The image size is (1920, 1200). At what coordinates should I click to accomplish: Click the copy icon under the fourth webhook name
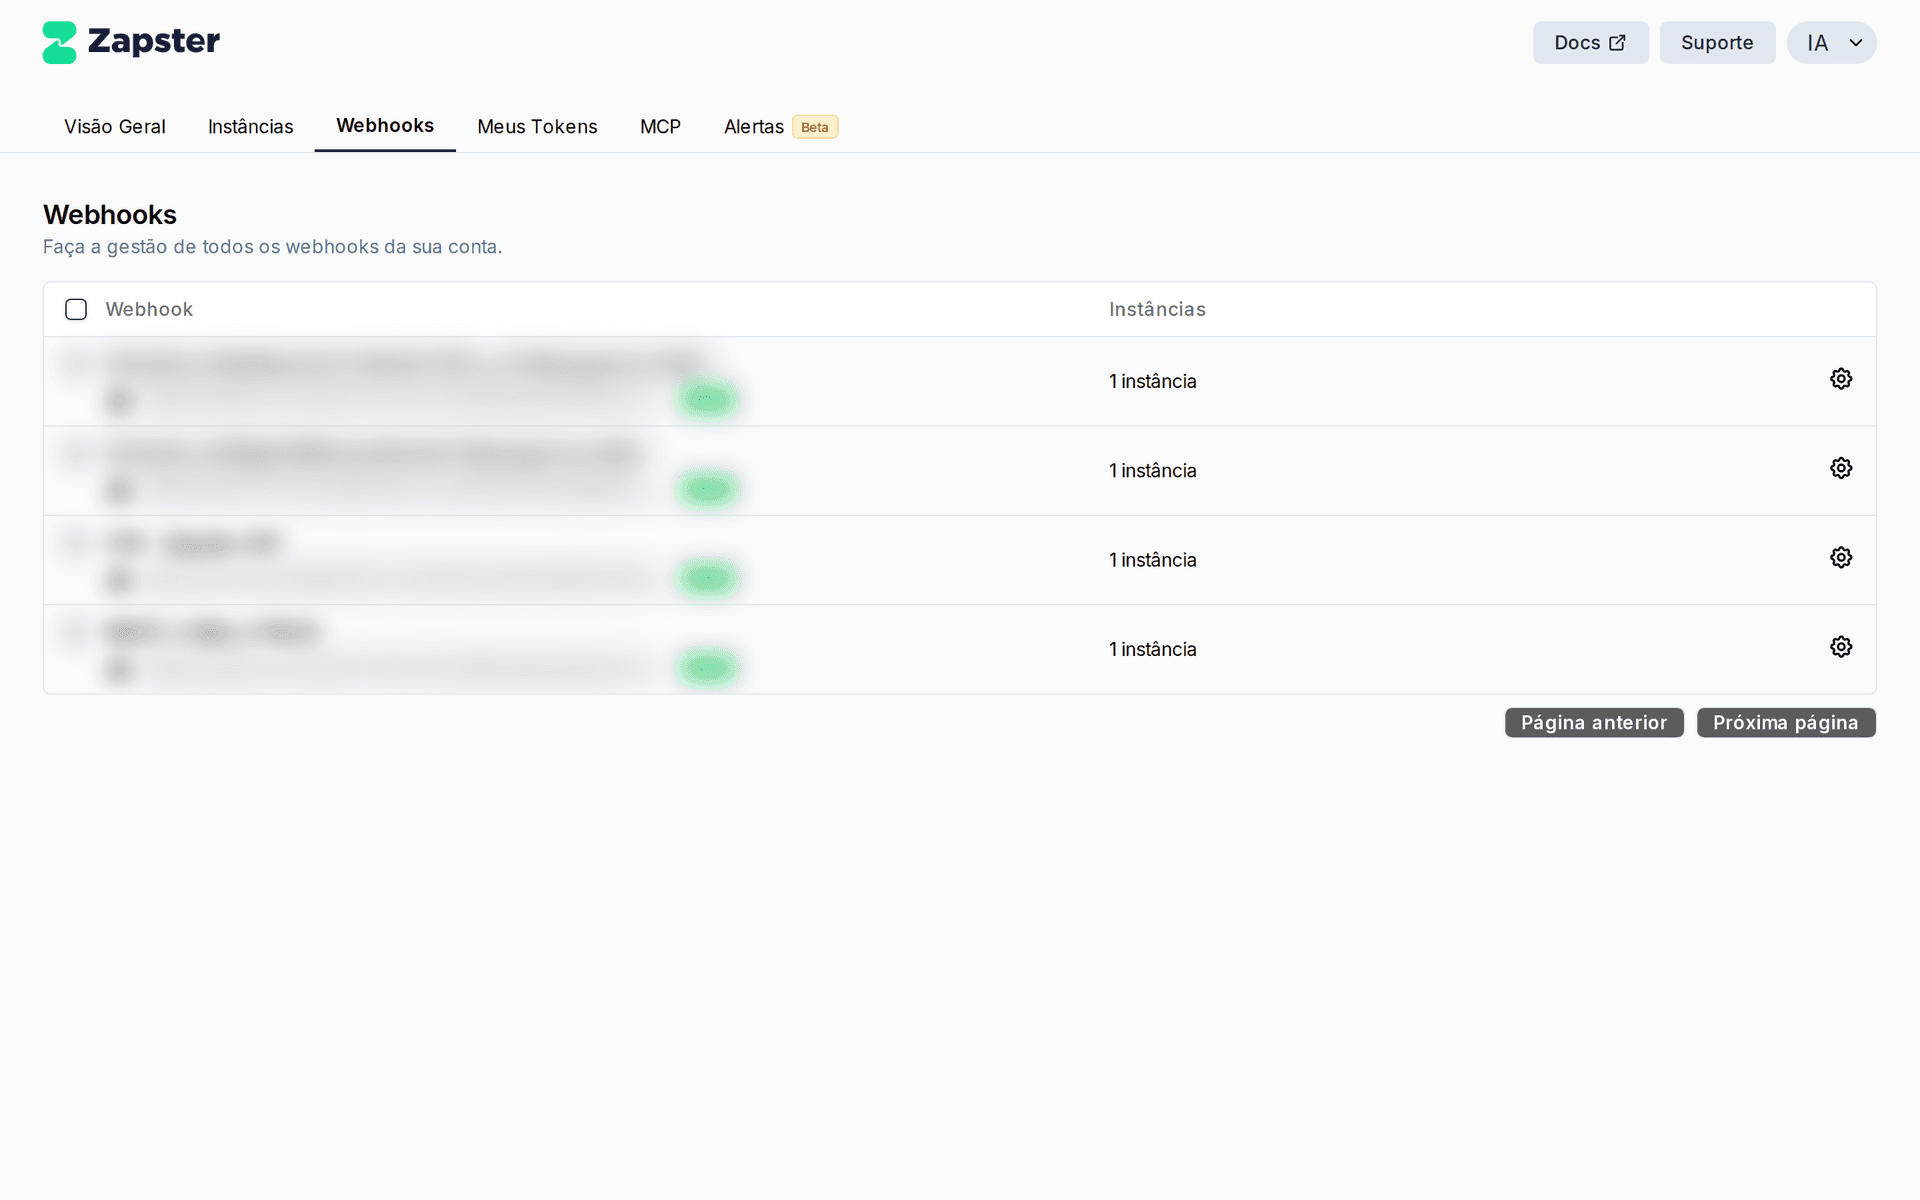[x=119, y=670]
